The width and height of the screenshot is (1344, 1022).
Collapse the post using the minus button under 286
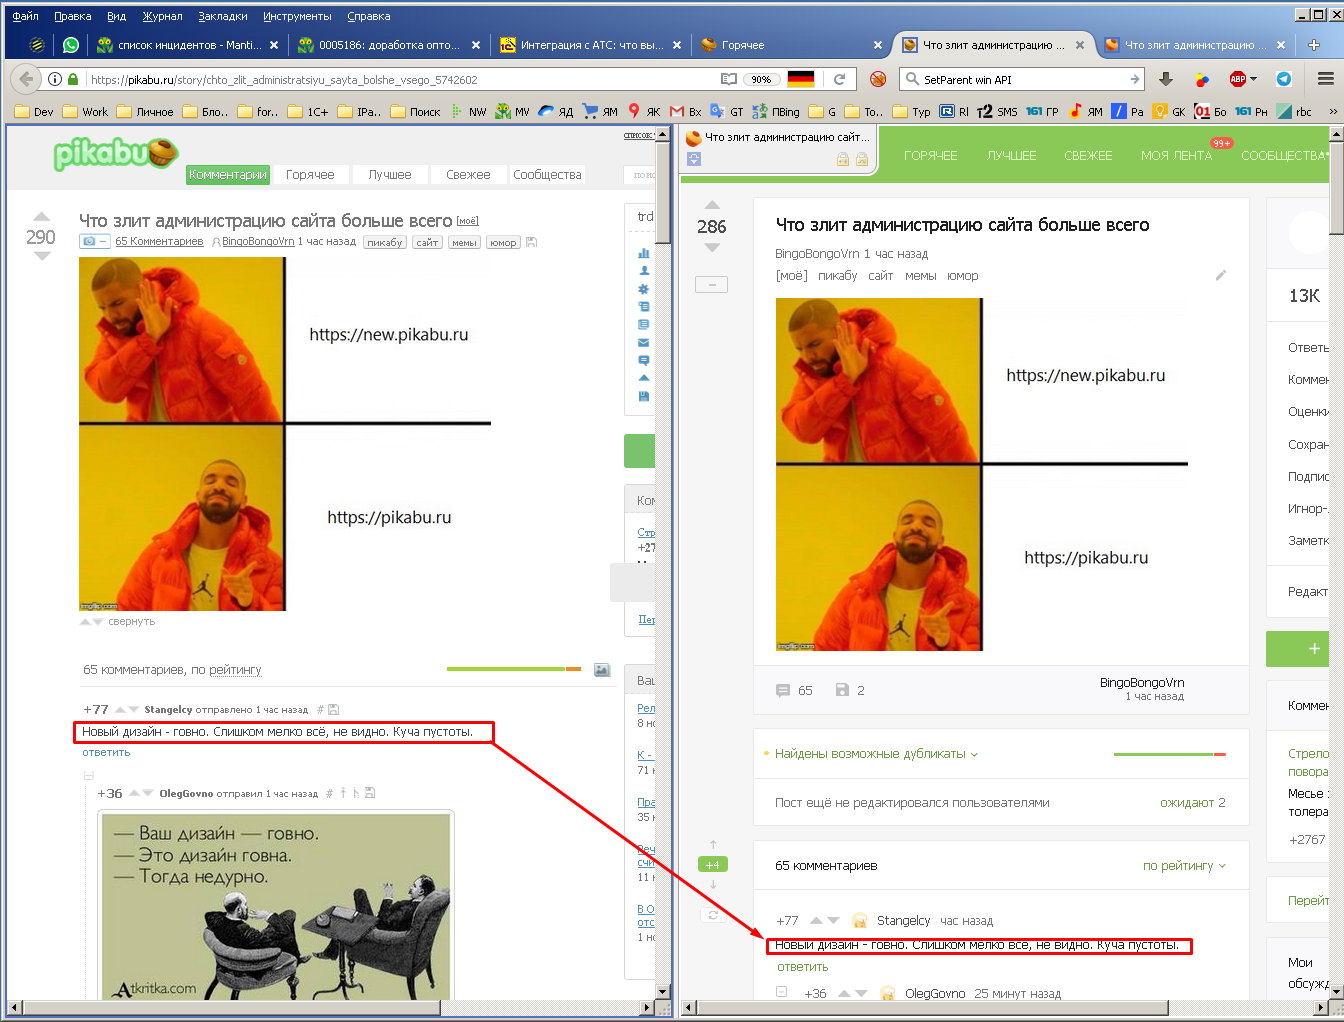tap(711, 285)
